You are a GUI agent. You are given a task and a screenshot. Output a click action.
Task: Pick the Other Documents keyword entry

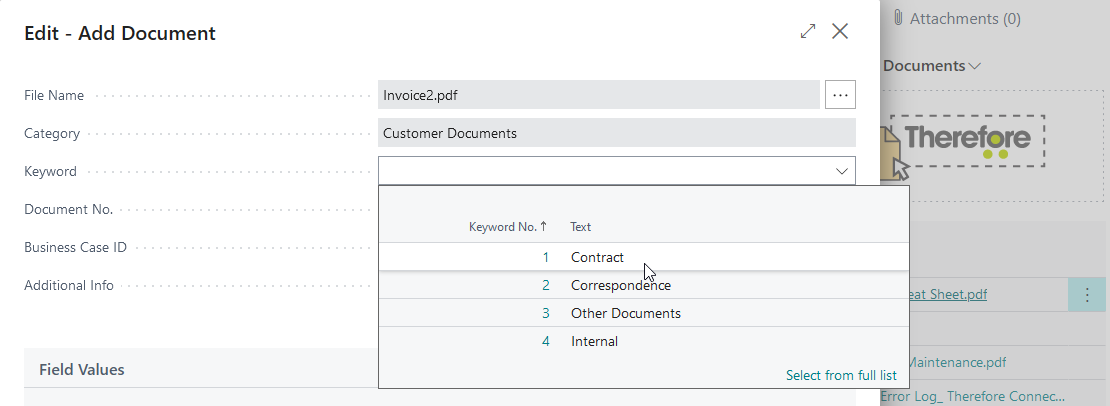tap(625, 314)
